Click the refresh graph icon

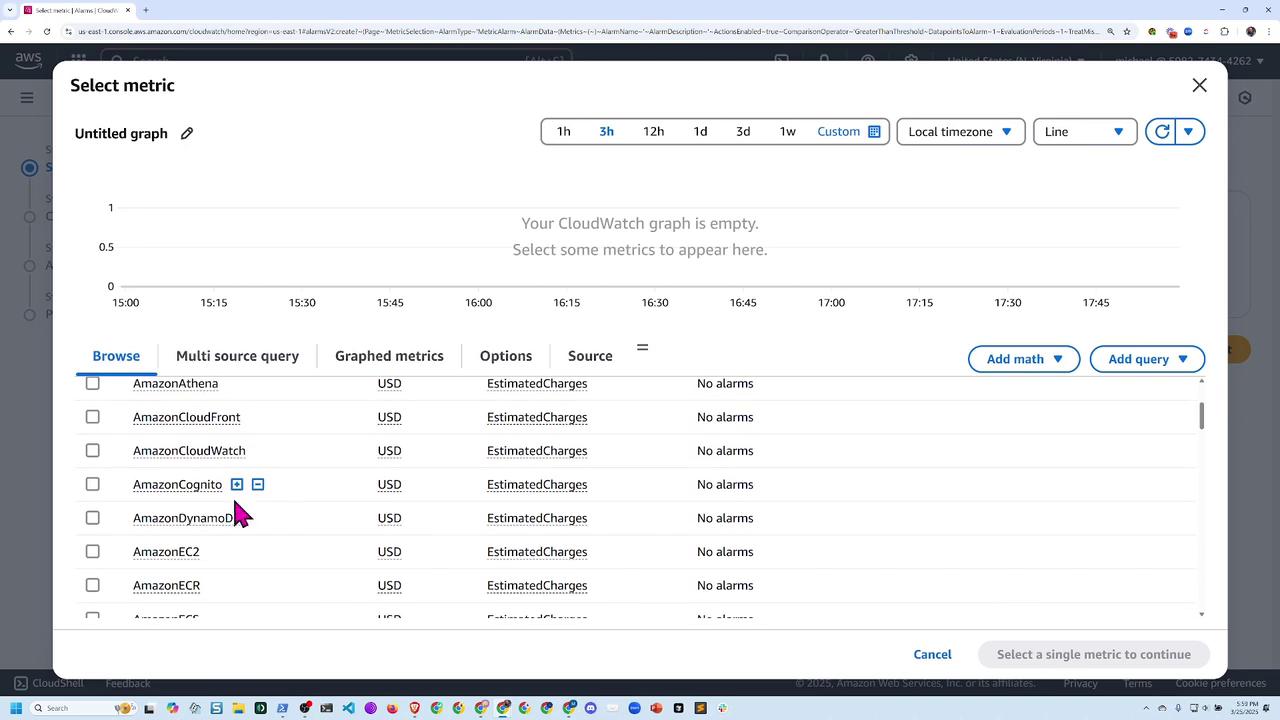[x=1161, y=132]
